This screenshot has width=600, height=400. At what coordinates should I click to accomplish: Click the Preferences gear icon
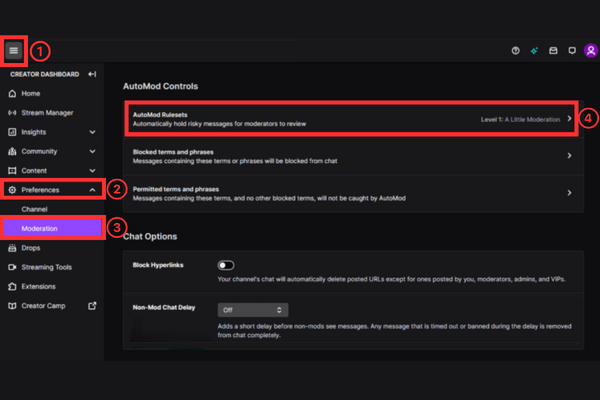click(12, 190)
